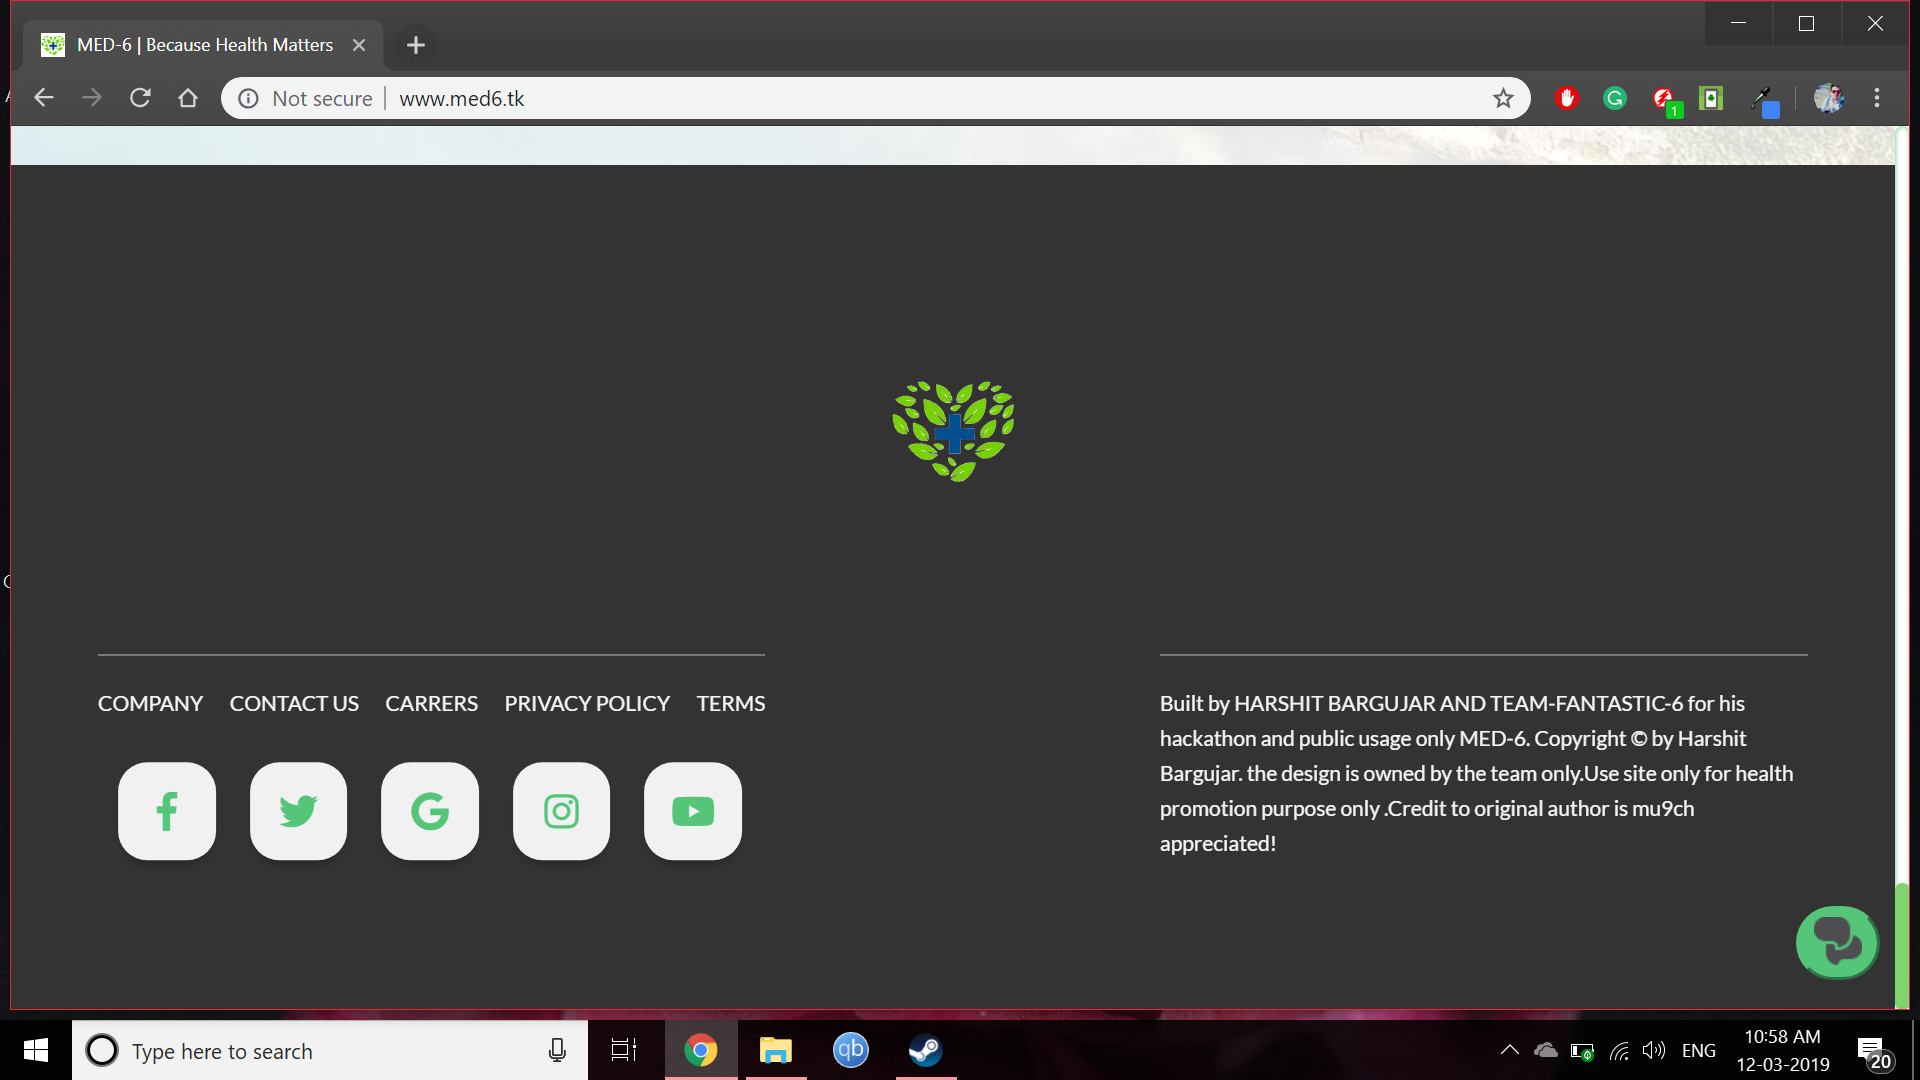1920x1080 pixels.
Task: Open a new browser tab
Action: pos(416,45)
